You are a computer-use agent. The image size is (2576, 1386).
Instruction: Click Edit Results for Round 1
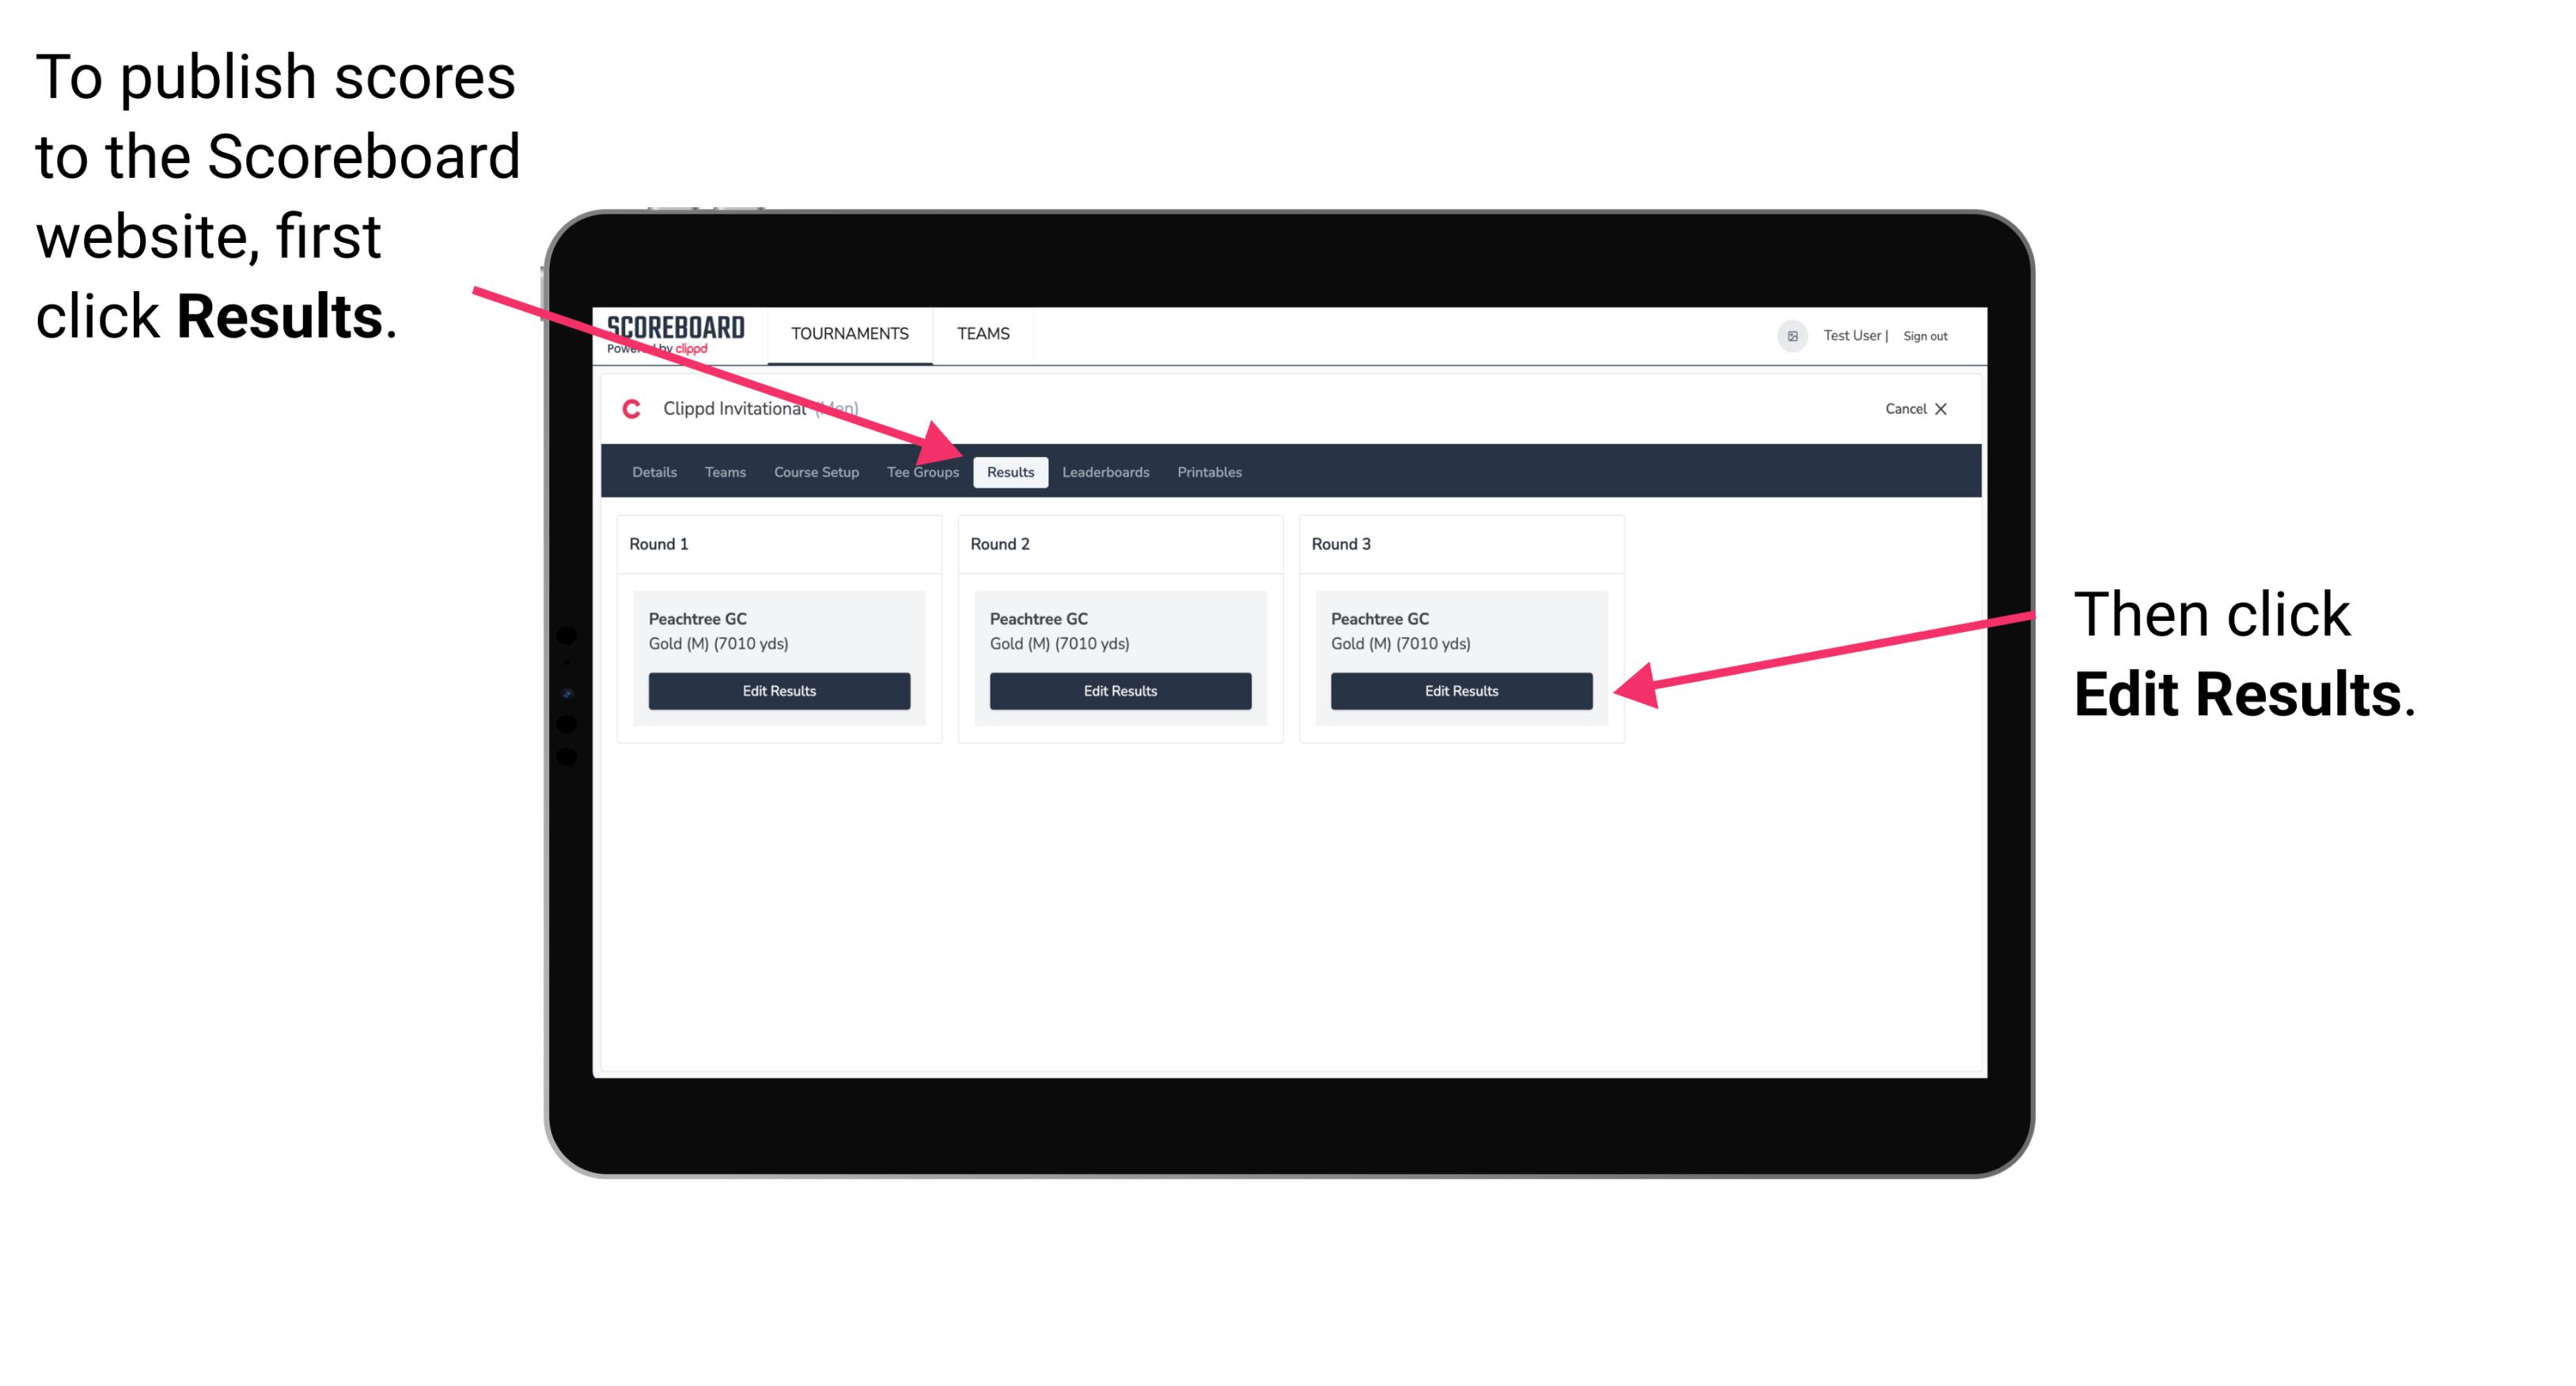(x=780, y=691)
